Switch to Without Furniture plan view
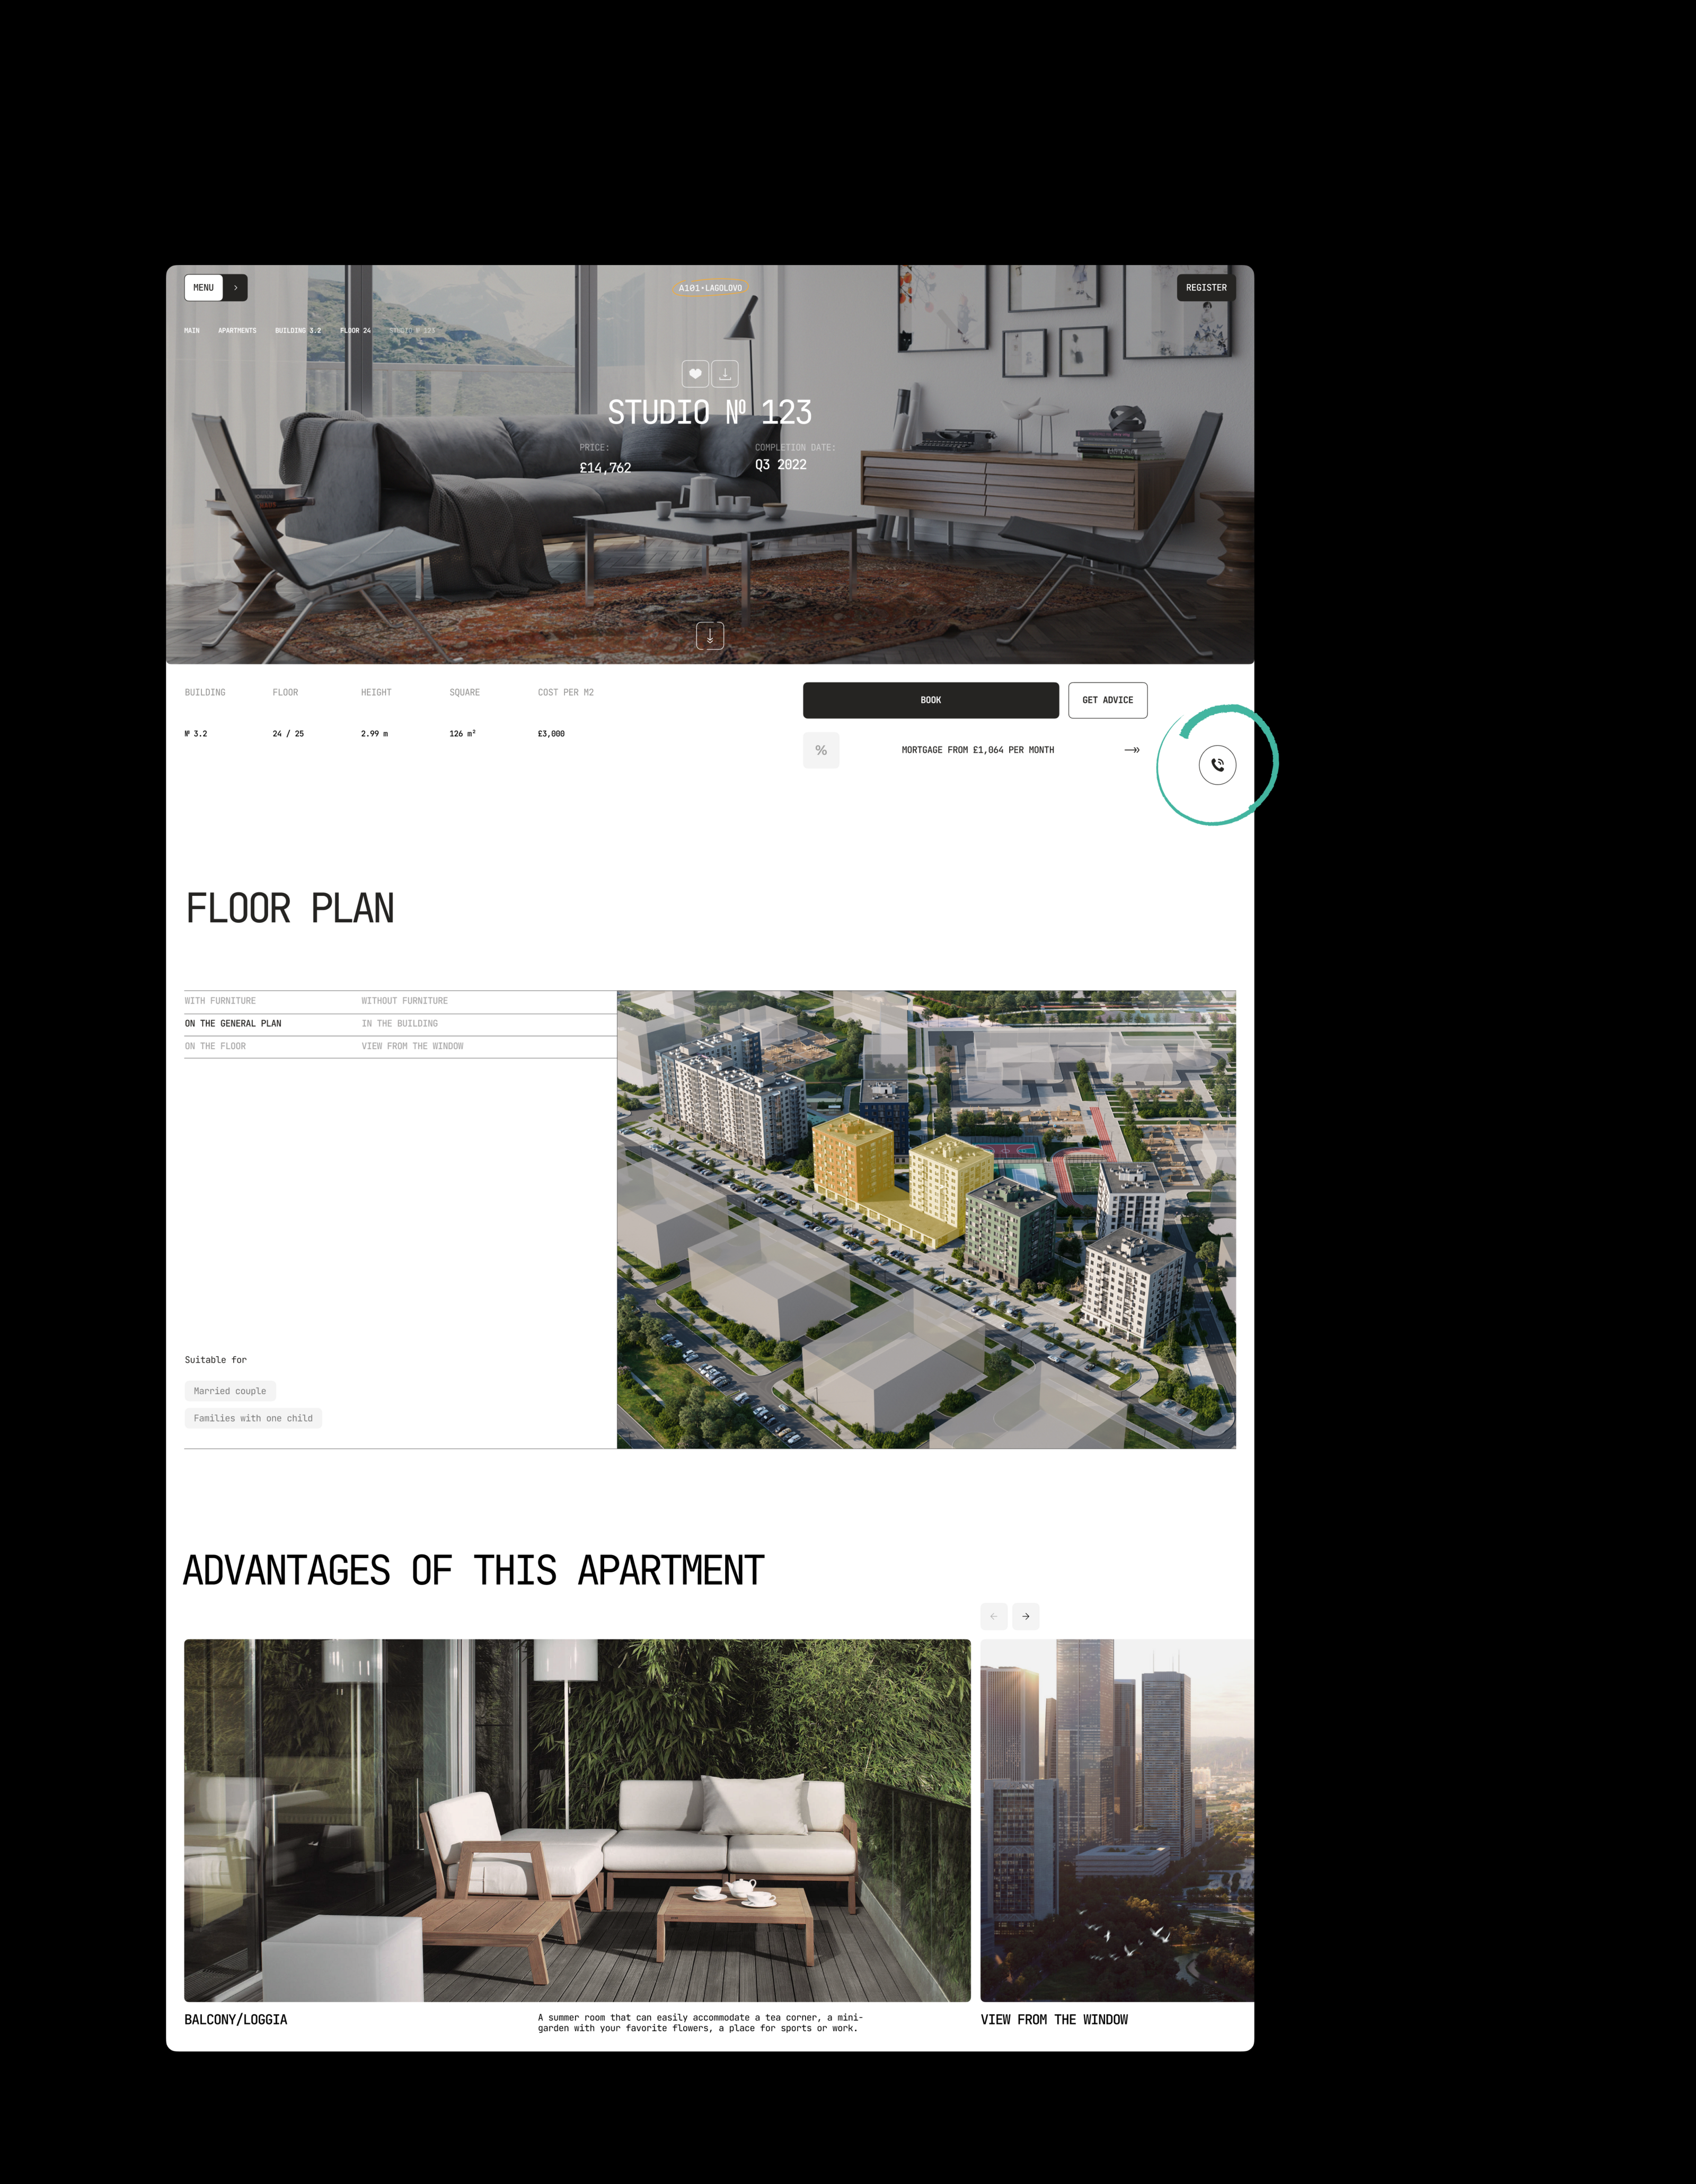 point(404,1001)
